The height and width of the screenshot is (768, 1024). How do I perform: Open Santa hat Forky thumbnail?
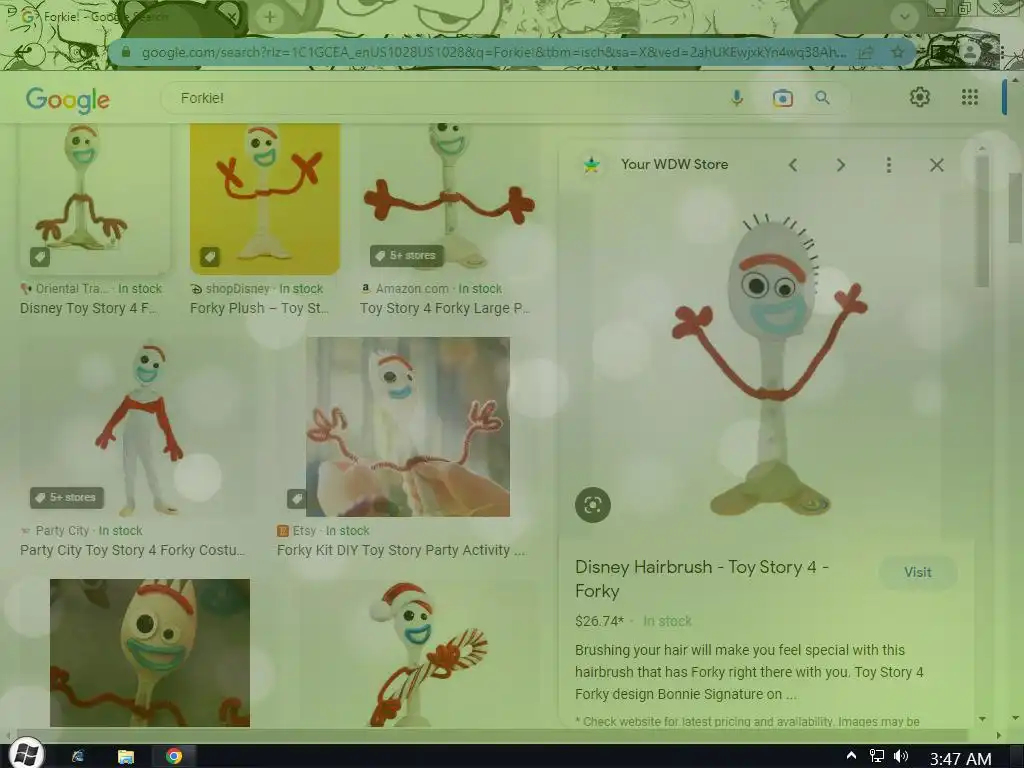pos(421,652)
